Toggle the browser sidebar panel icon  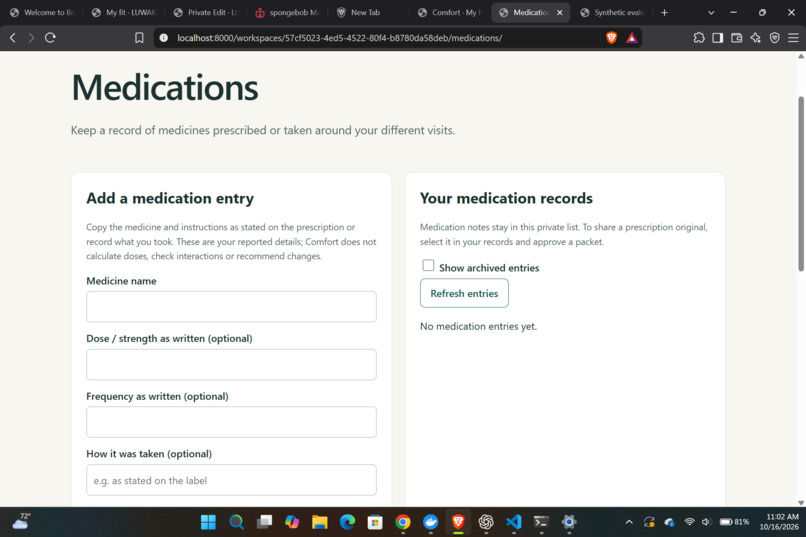[x=718, y=38]
